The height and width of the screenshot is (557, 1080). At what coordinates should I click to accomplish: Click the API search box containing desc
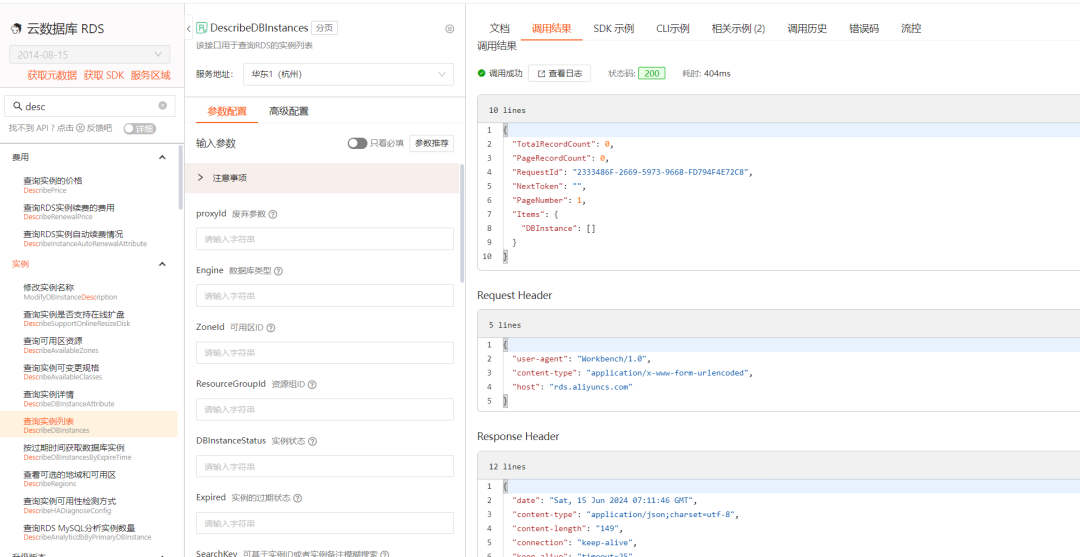tap(90, 106)
